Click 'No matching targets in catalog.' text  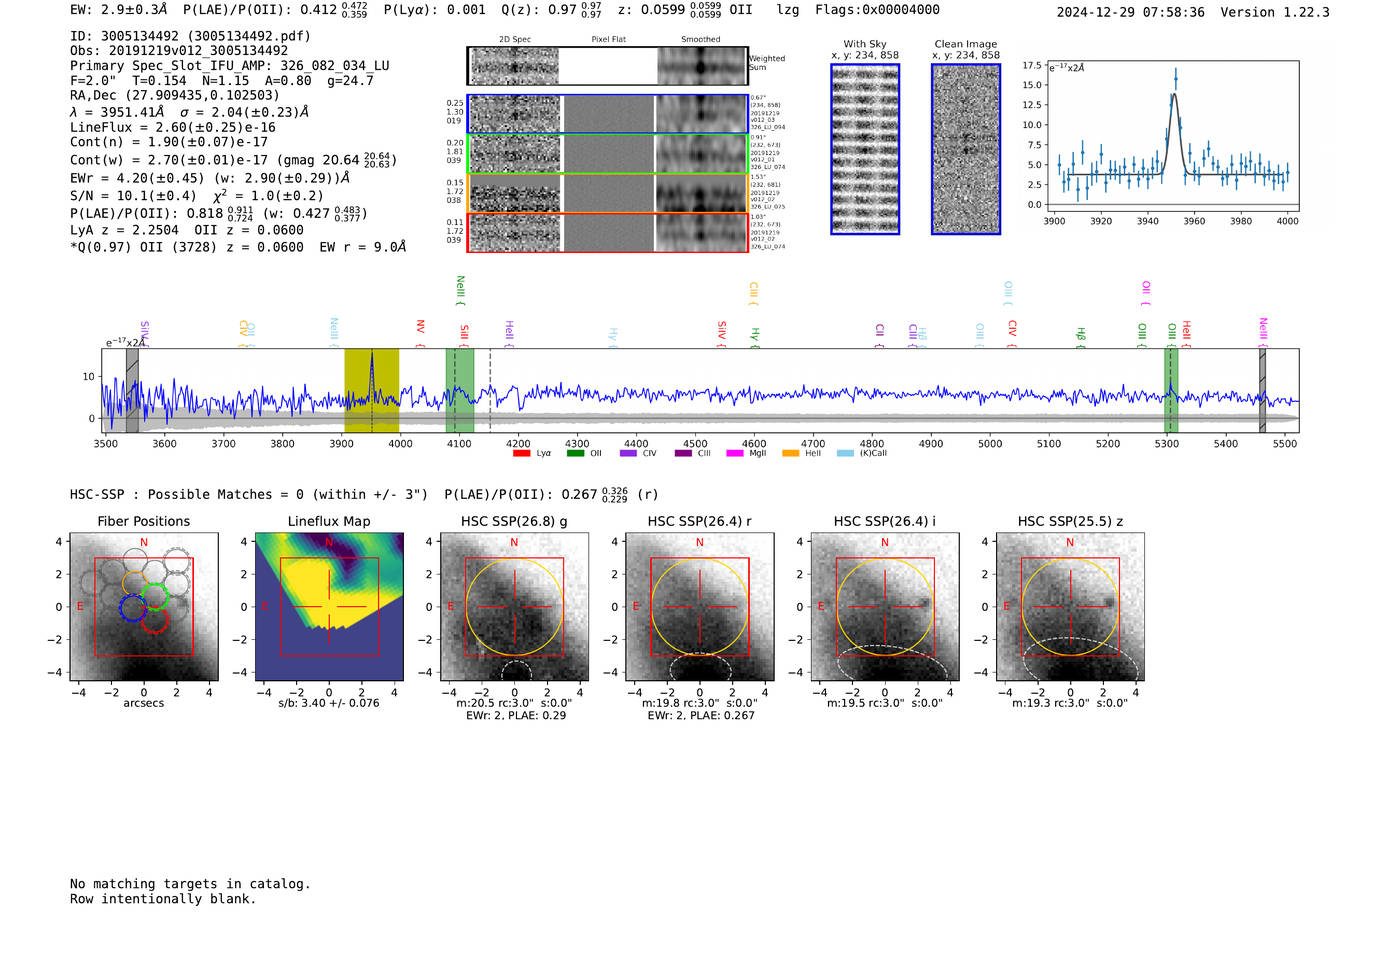(190, 884)
